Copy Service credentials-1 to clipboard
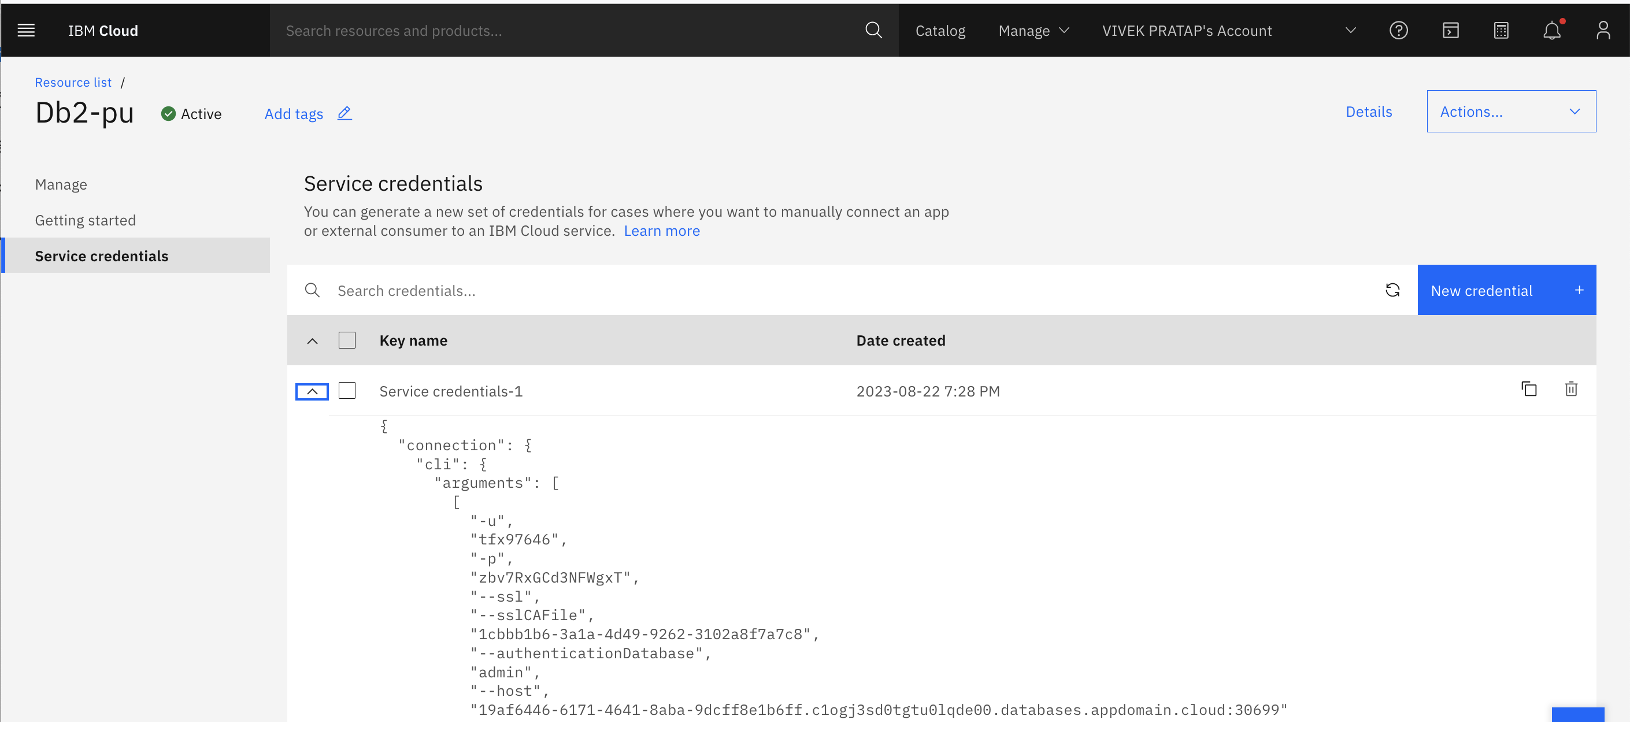The width and height of the screenshot is (1632, 730). point(1529,389)
